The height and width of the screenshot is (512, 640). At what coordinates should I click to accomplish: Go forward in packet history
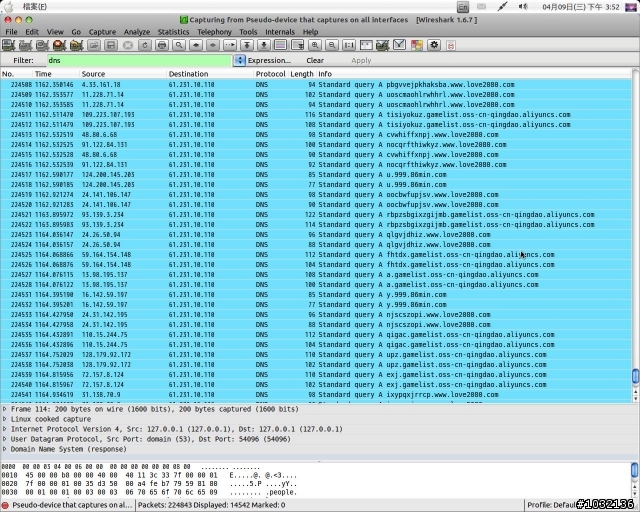coord(213,45)
